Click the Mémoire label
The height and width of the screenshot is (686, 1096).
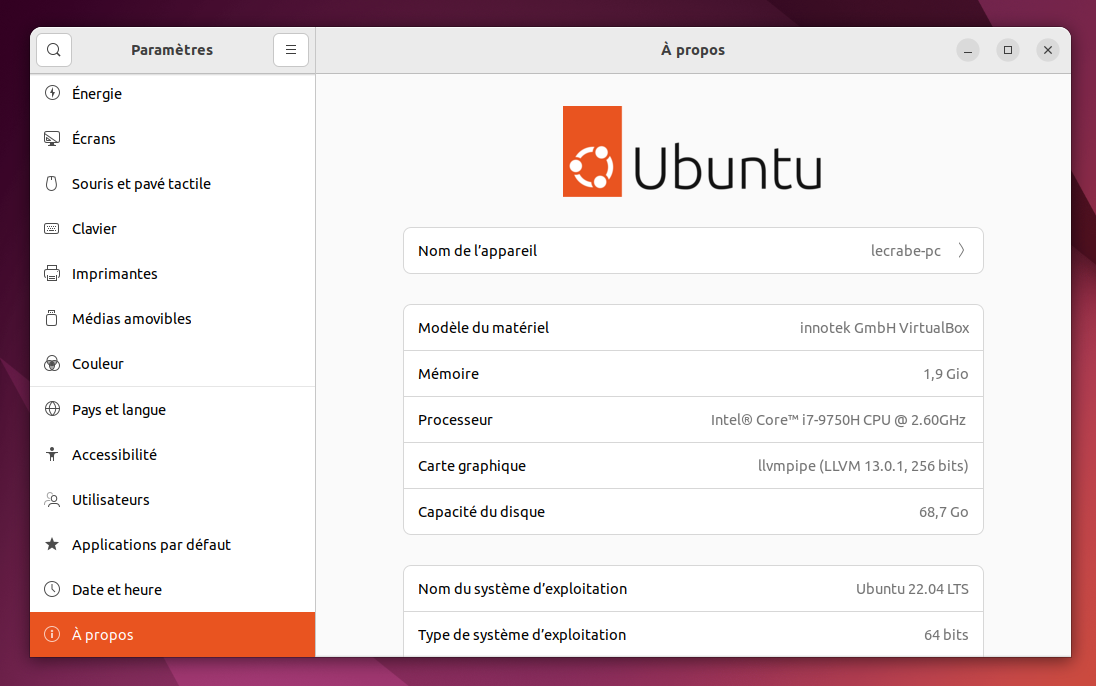click(448, 373)
